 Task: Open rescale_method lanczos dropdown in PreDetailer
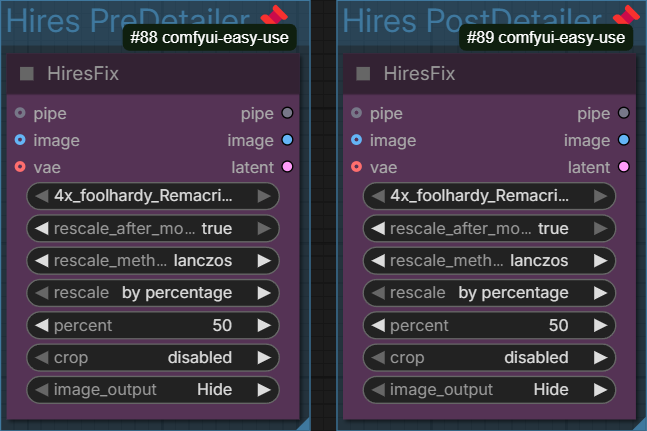153,261
